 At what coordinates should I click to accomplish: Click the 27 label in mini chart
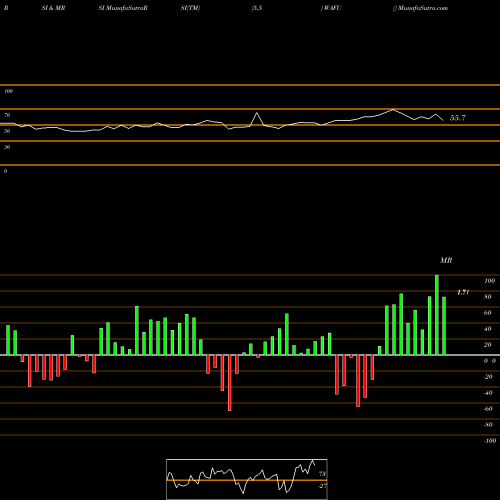pyautogui.click(x=322, y=486)
